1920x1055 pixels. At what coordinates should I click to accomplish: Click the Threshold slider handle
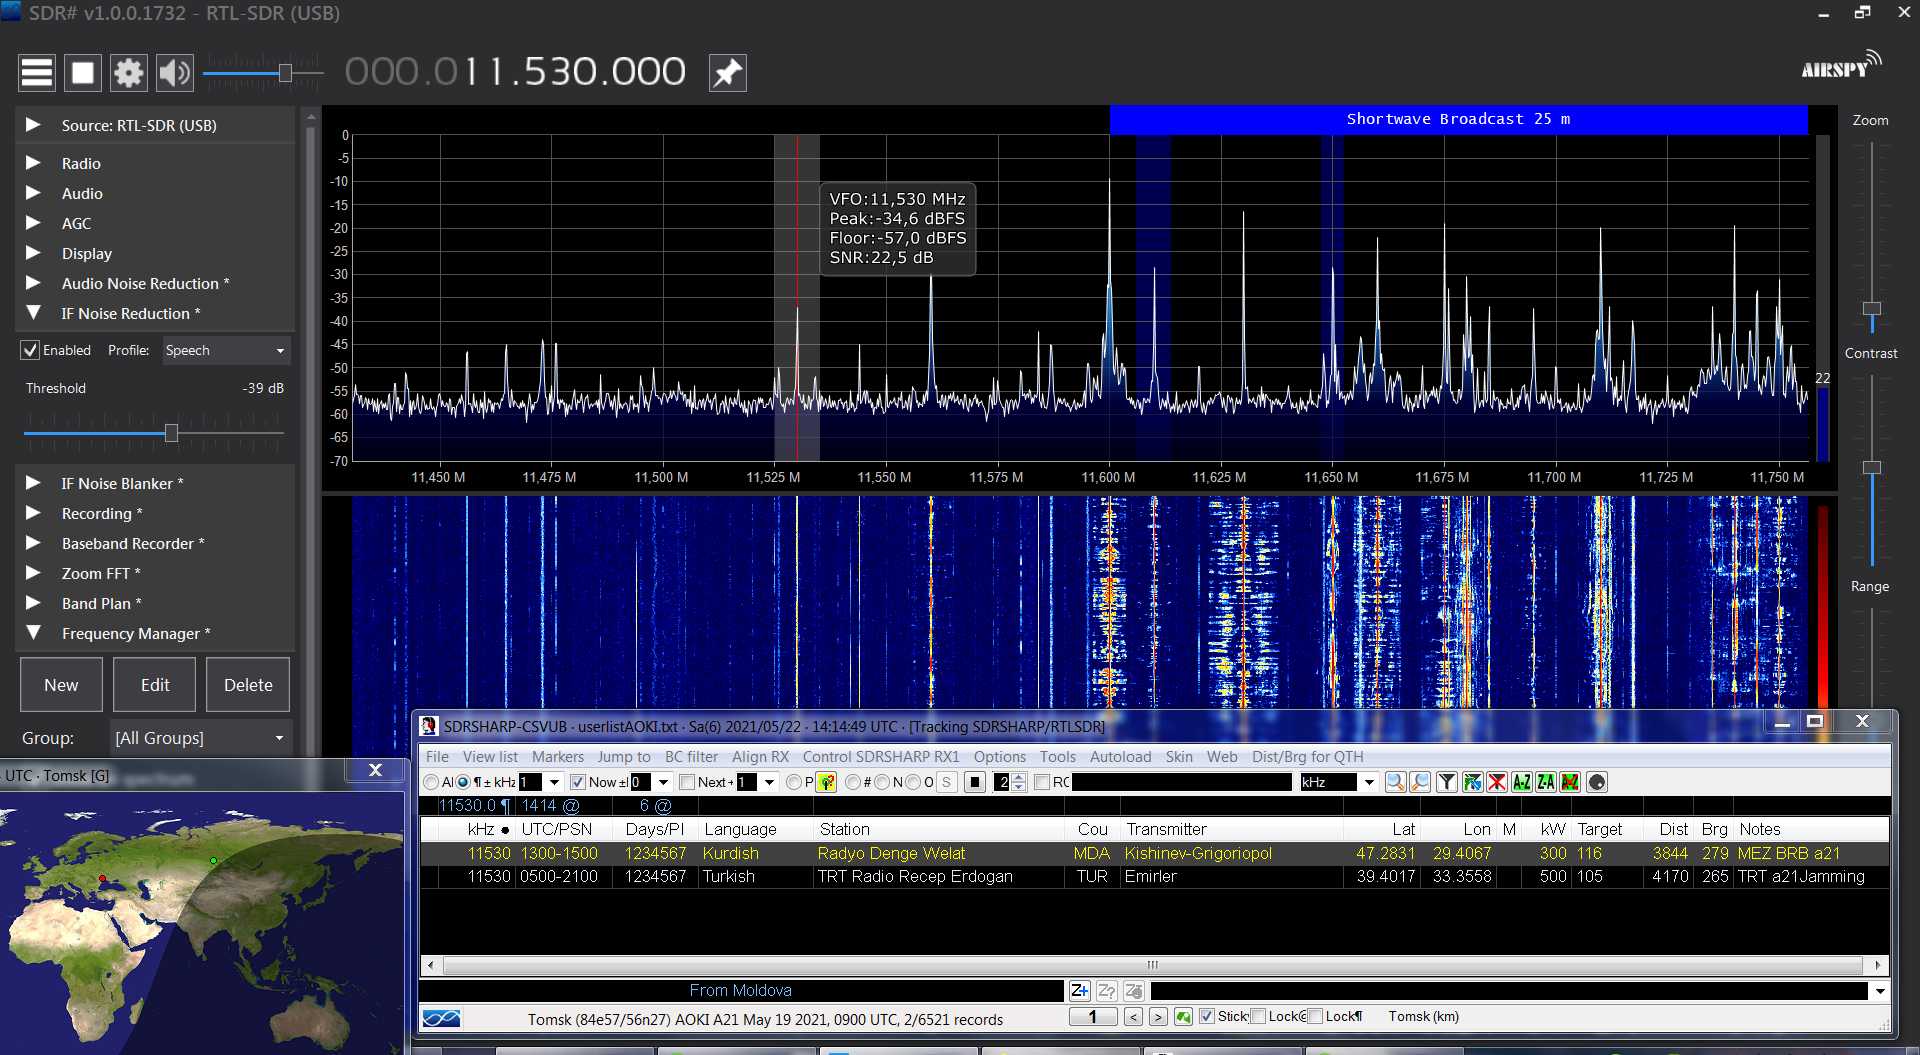(171, 433)
